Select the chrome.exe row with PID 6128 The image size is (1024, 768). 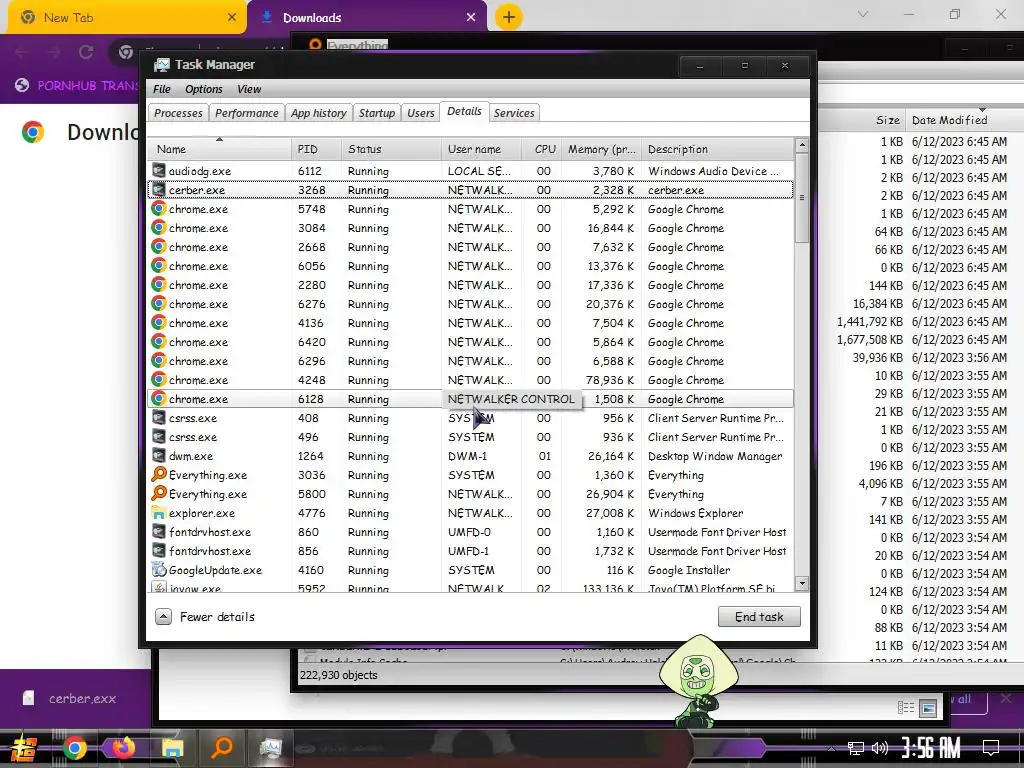(471, 399)
